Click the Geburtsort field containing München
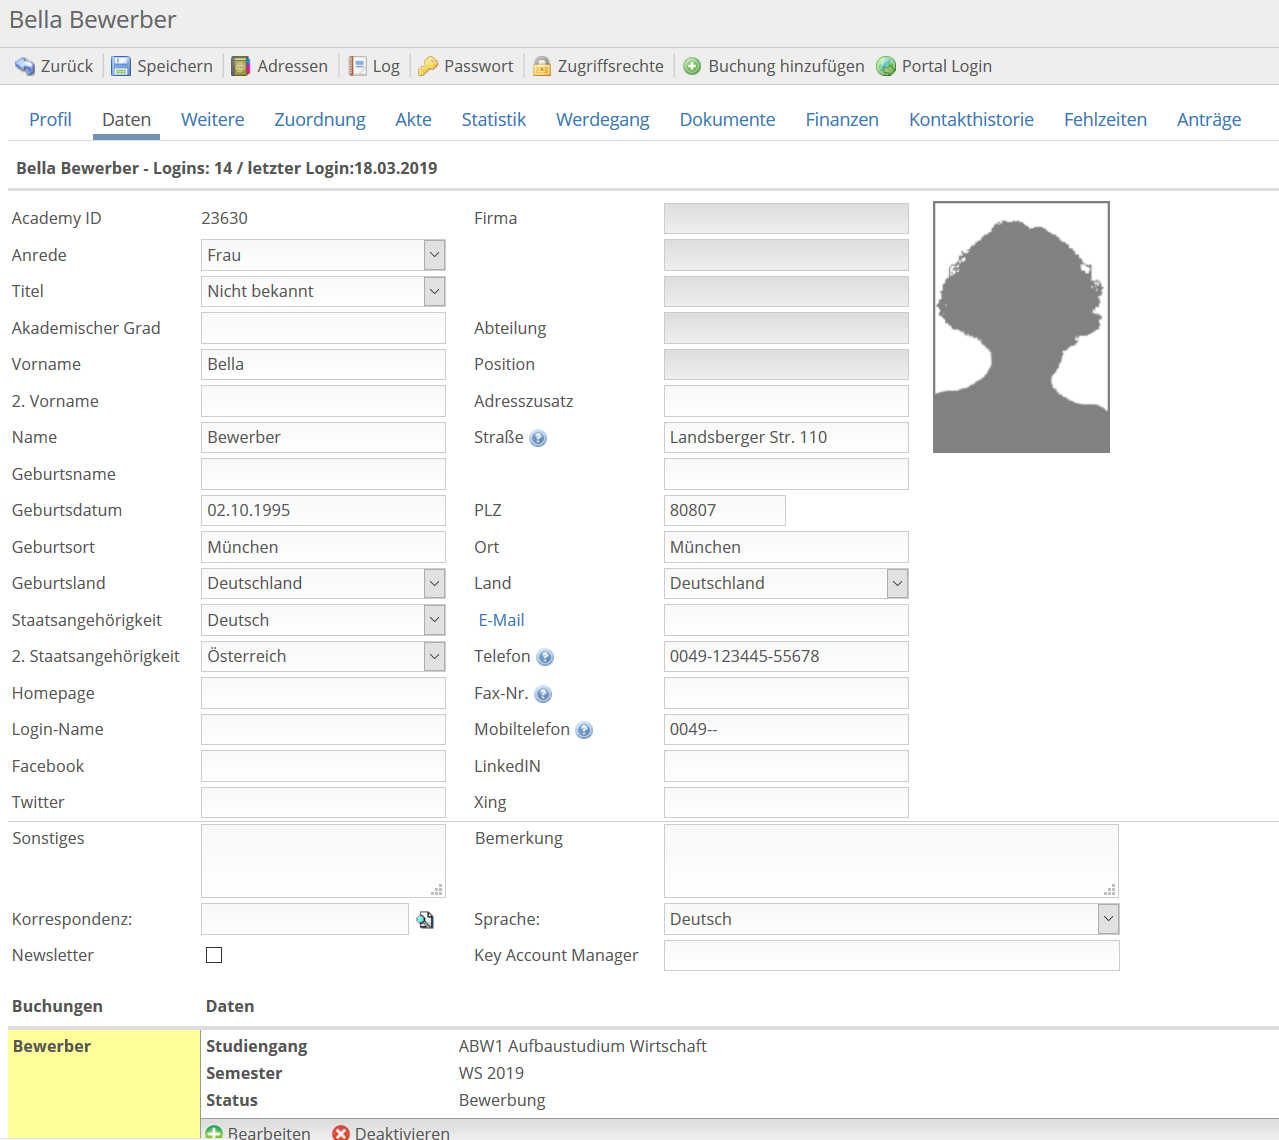This screenshot has height=1140, width=1279. pos(323,547)
